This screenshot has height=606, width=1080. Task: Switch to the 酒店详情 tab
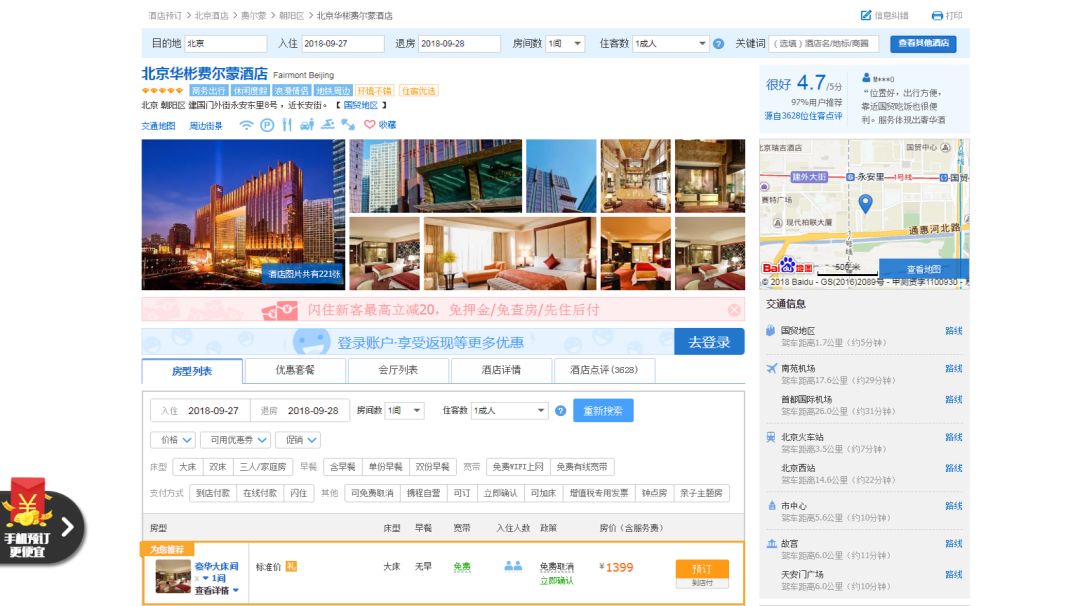(501, 370)
